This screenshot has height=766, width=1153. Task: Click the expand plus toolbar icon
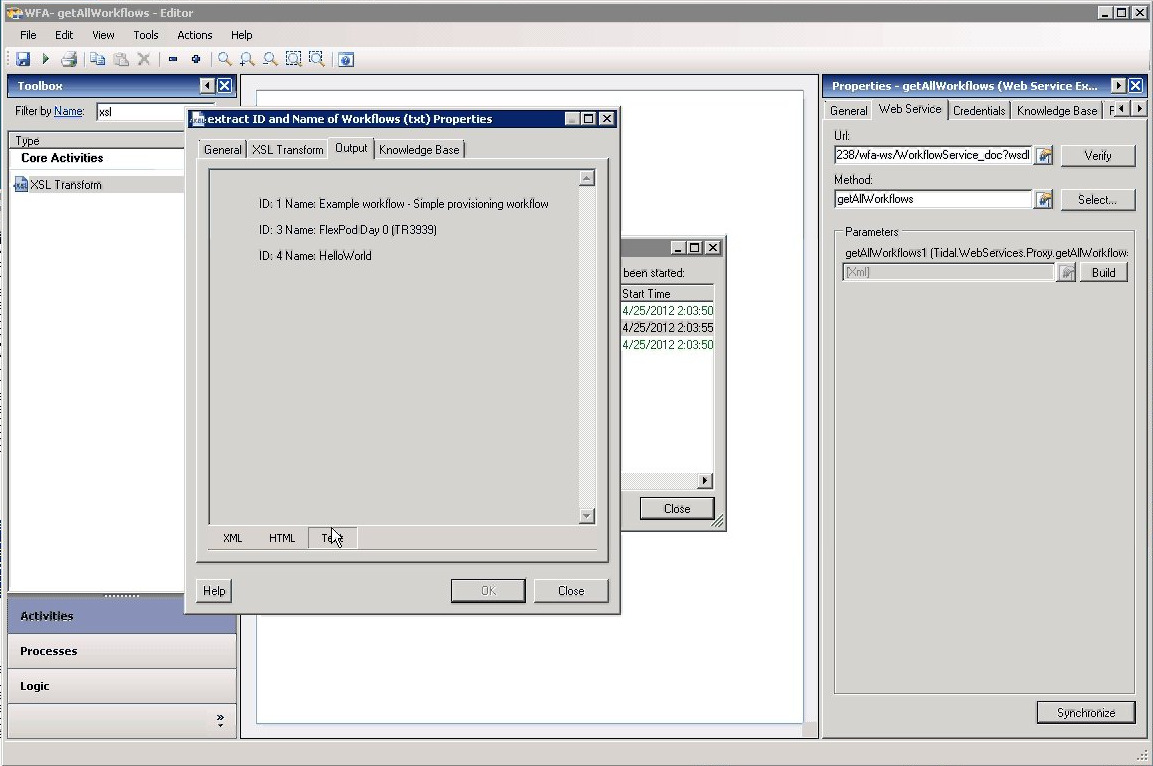click(196, 60)
